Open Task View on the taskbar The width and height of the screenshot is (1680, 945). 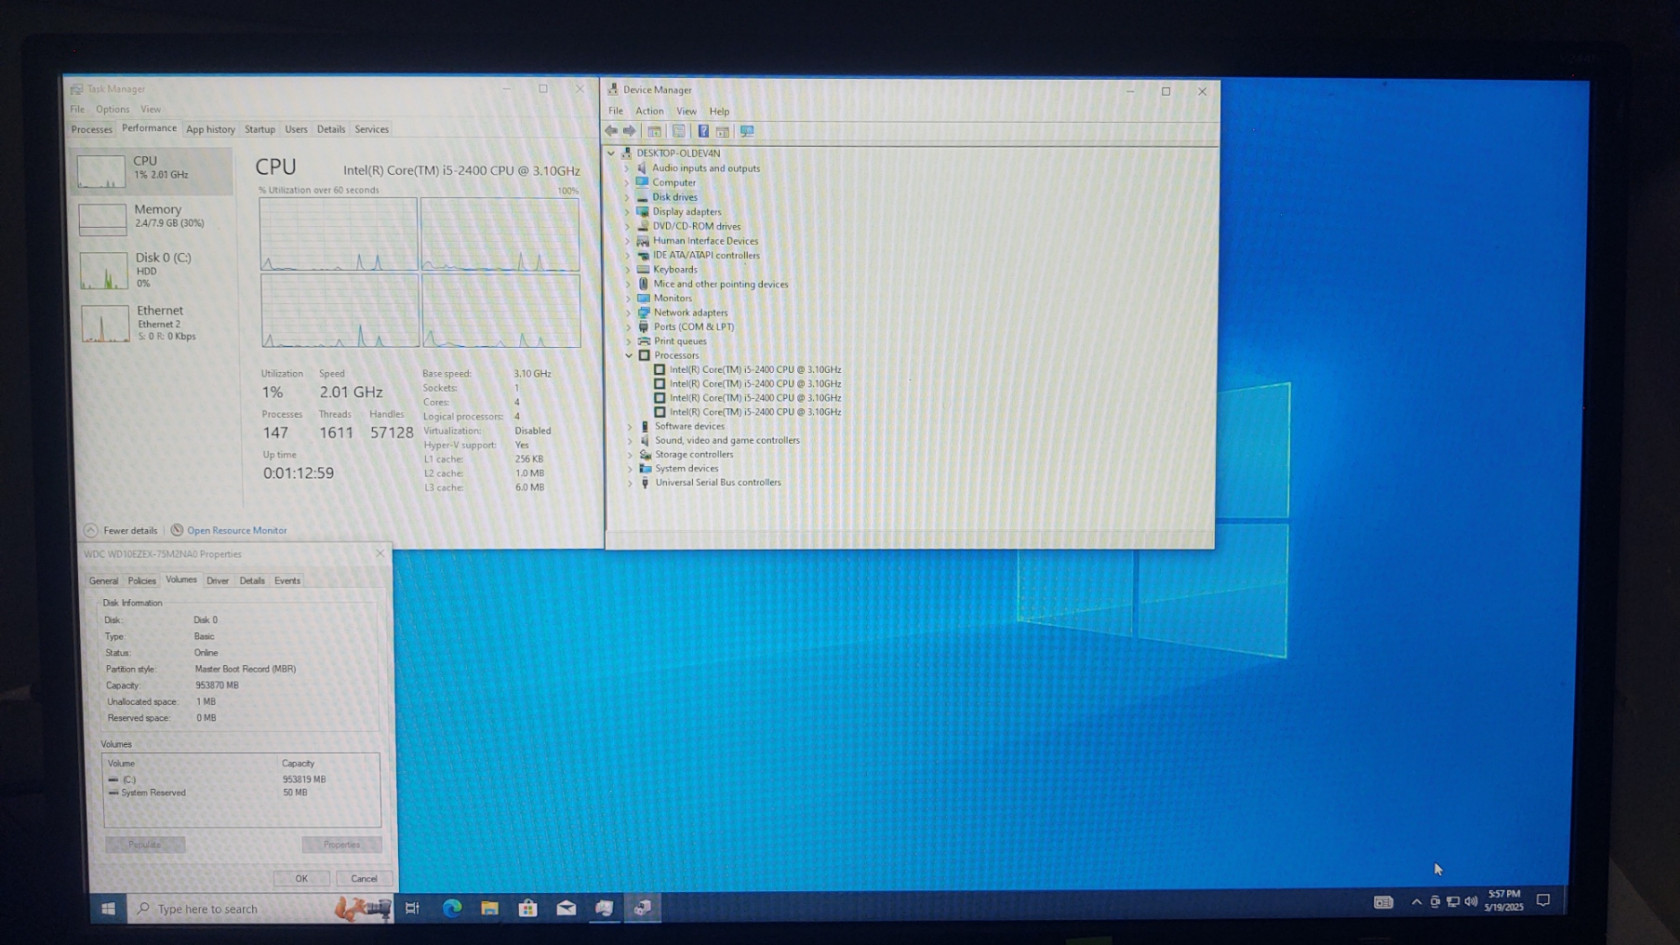tap(412, 908)
